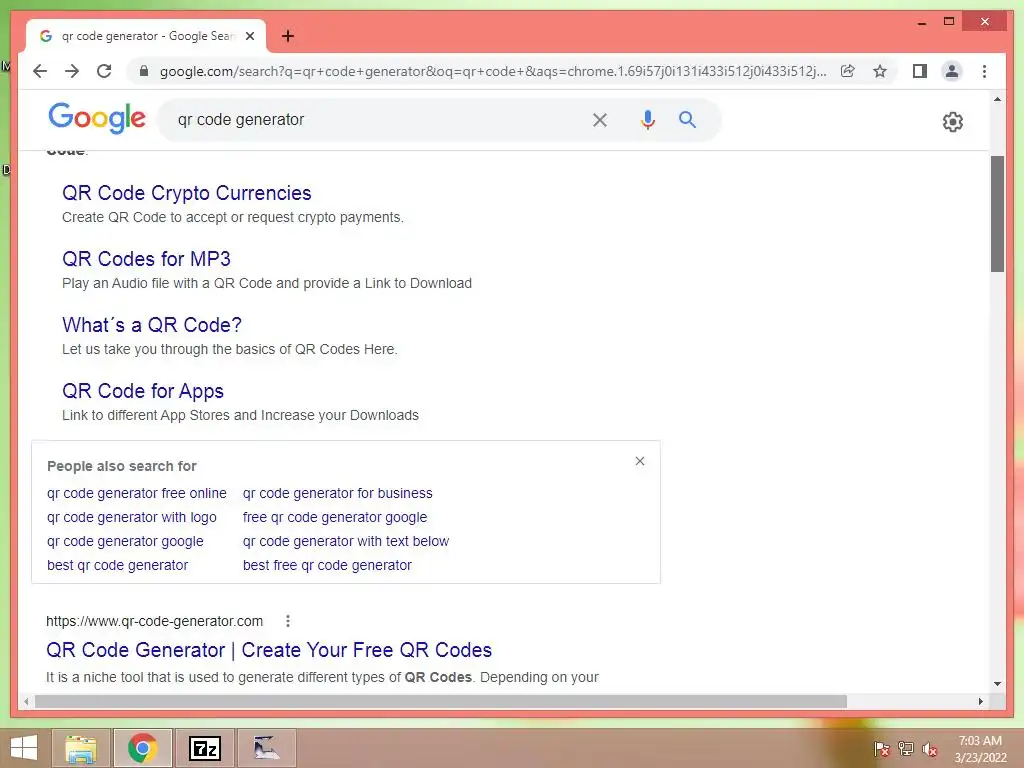The image size is (1024, 768).
Task: Go back to the previous page
Action: pyautogui.click(x=40, y=71)
